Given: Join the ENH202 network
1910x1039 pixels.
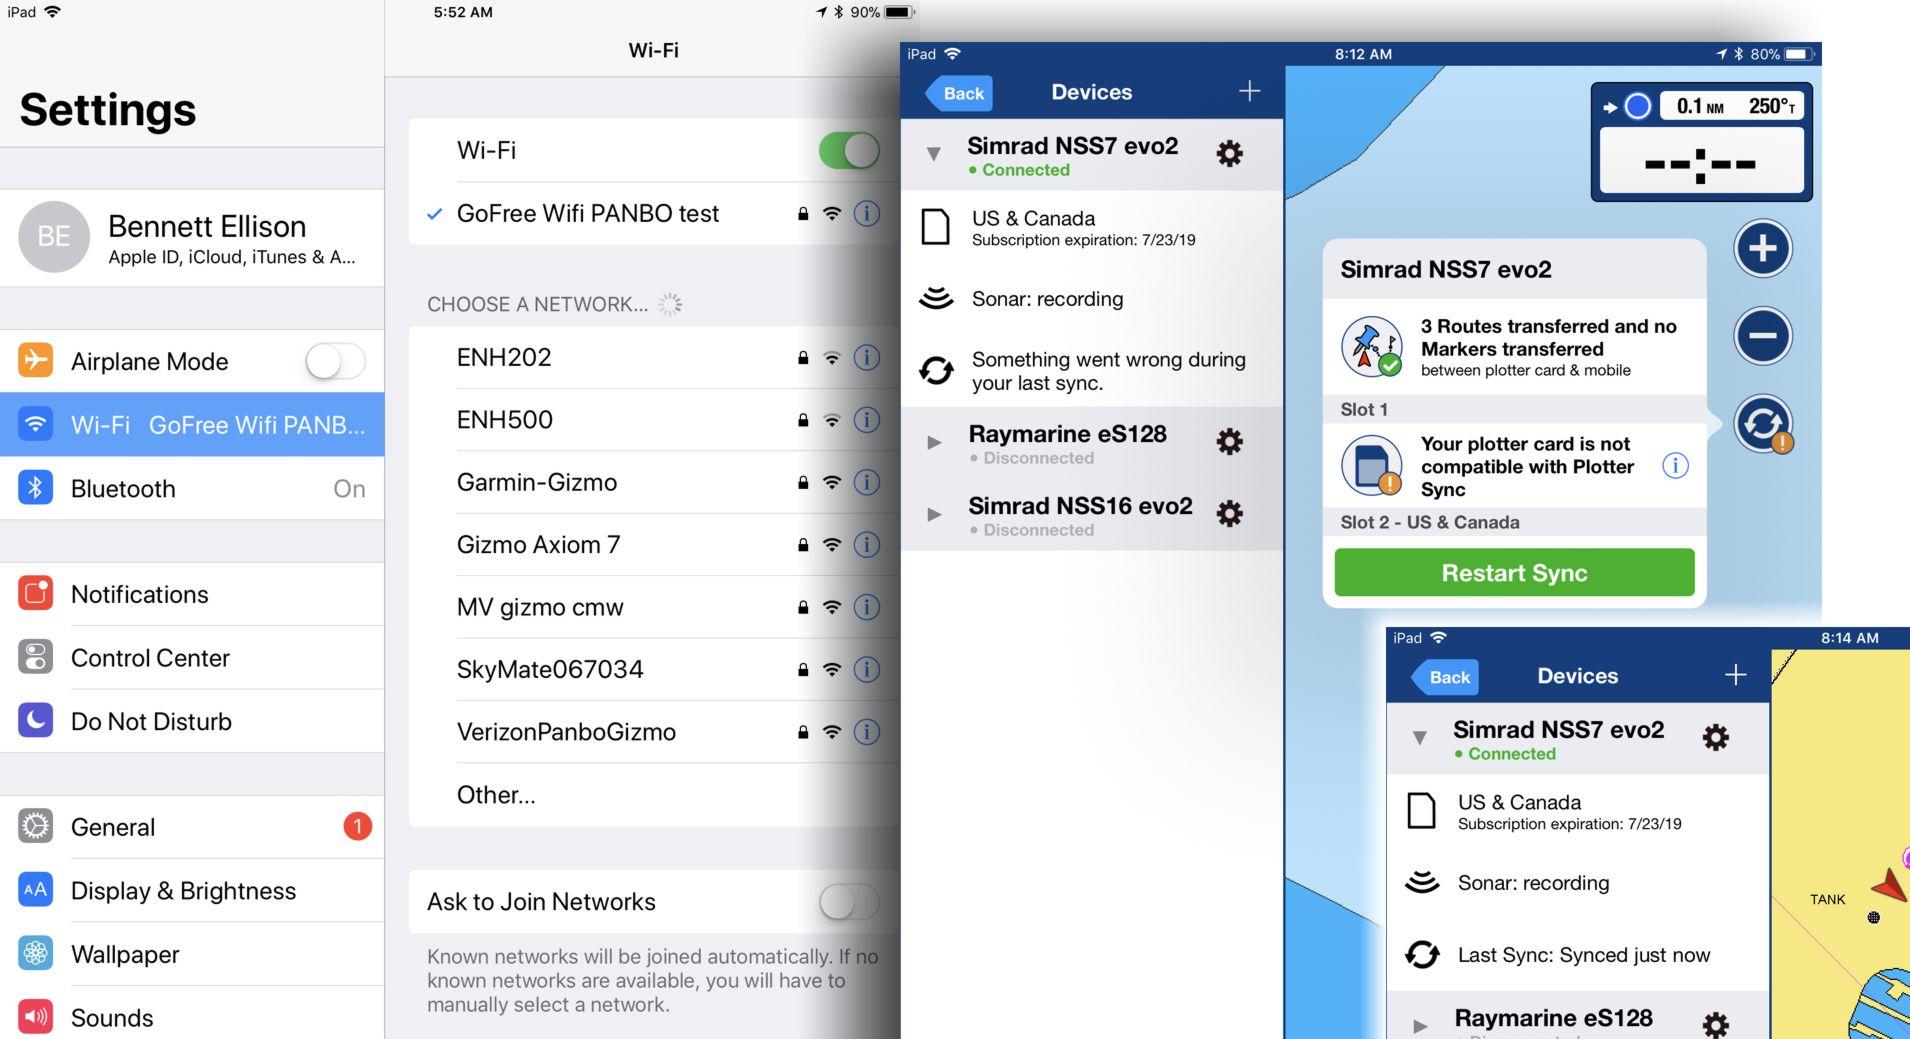Looking at the screenshot, I should pos(654,357).
